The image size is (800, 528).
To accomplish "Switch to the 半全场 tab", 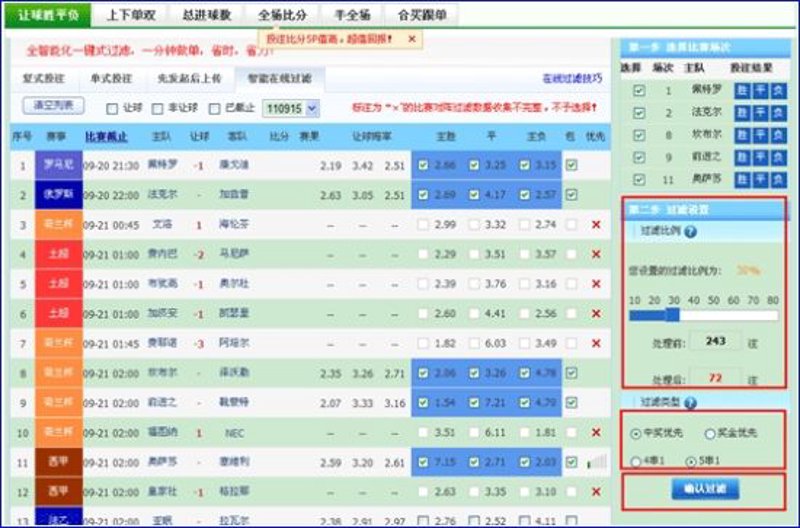I will pyautogui.click(x=352, y=15).
